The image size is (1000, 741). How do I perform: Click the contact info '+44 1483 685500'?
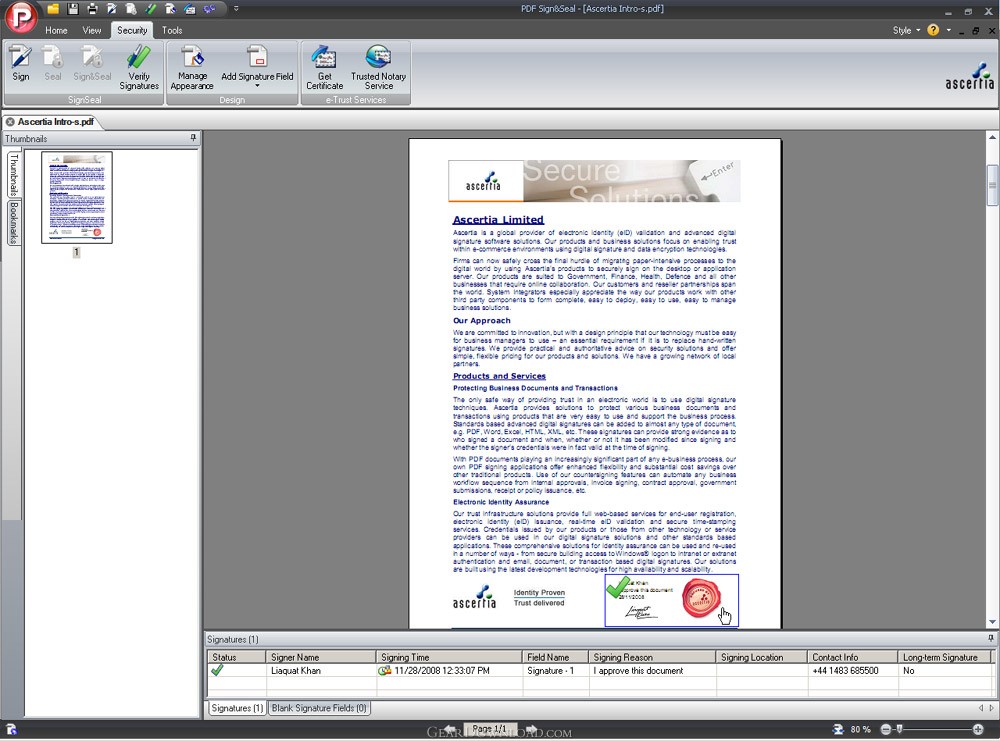[845, 671]
